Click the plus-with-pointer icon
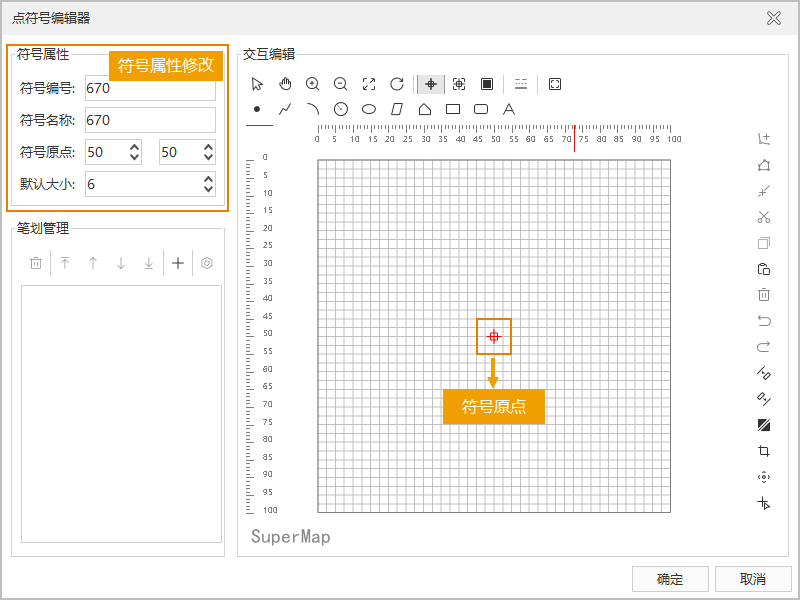800x600 pixels. click(x=764, y=503)
